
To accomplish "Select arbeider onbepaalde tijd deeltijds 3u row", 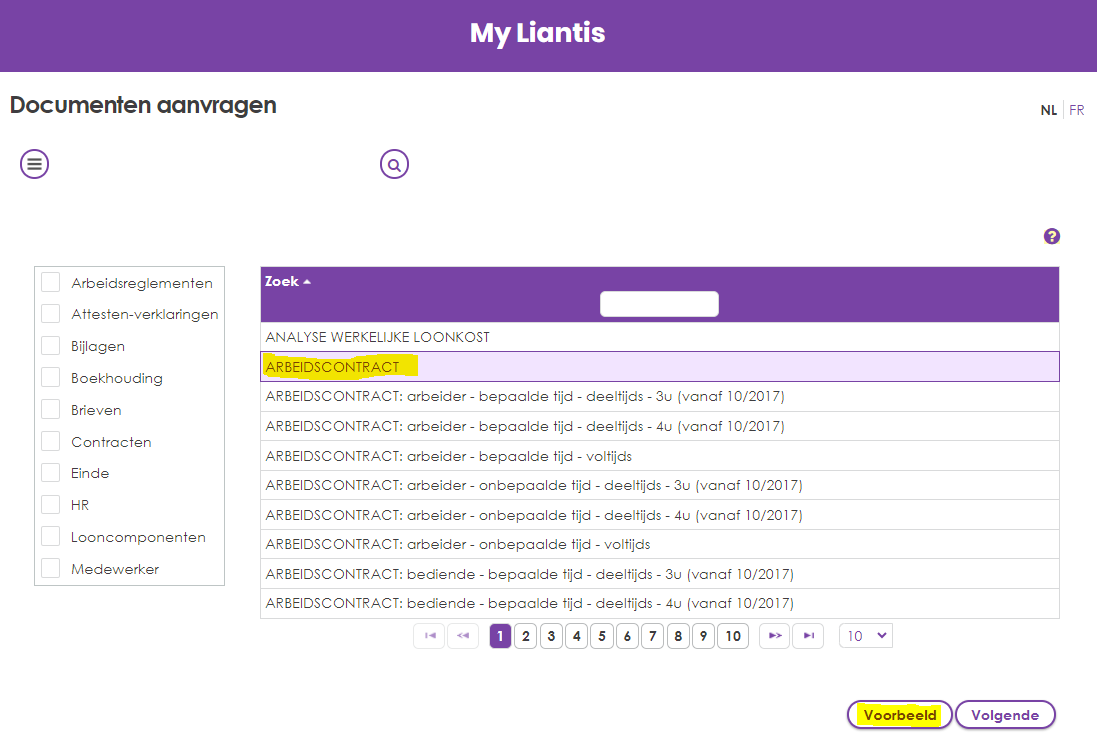I will click(x=660, y=485).
